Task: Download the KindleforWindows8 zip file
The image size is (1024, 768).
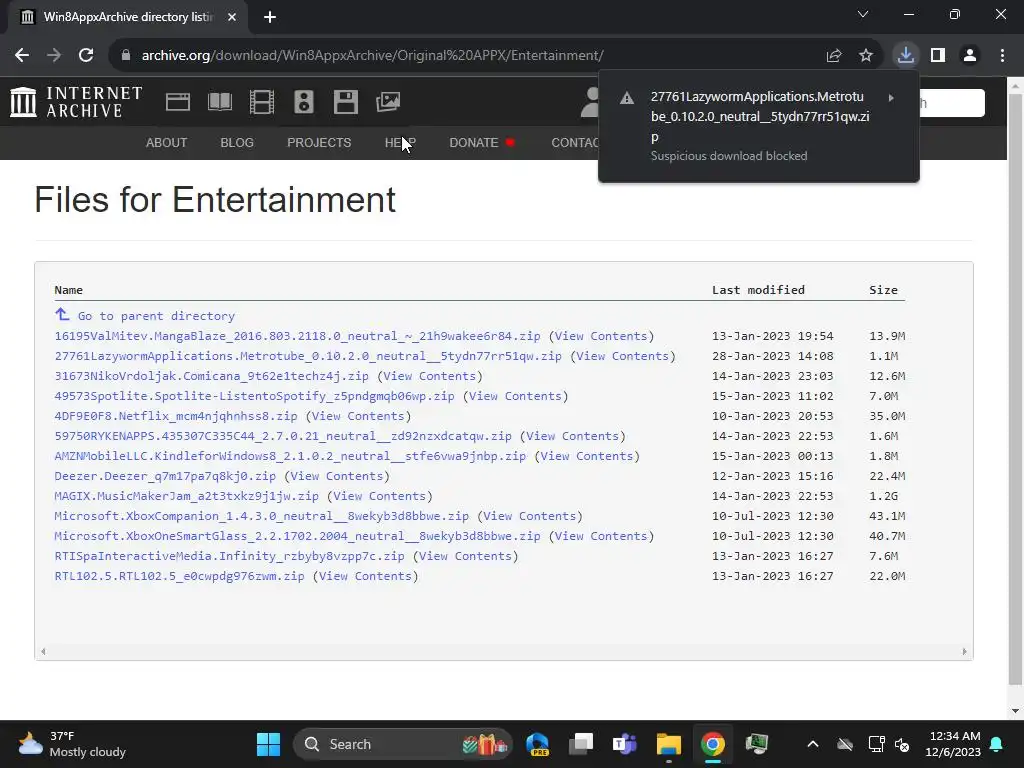Action: coord(290,456)
